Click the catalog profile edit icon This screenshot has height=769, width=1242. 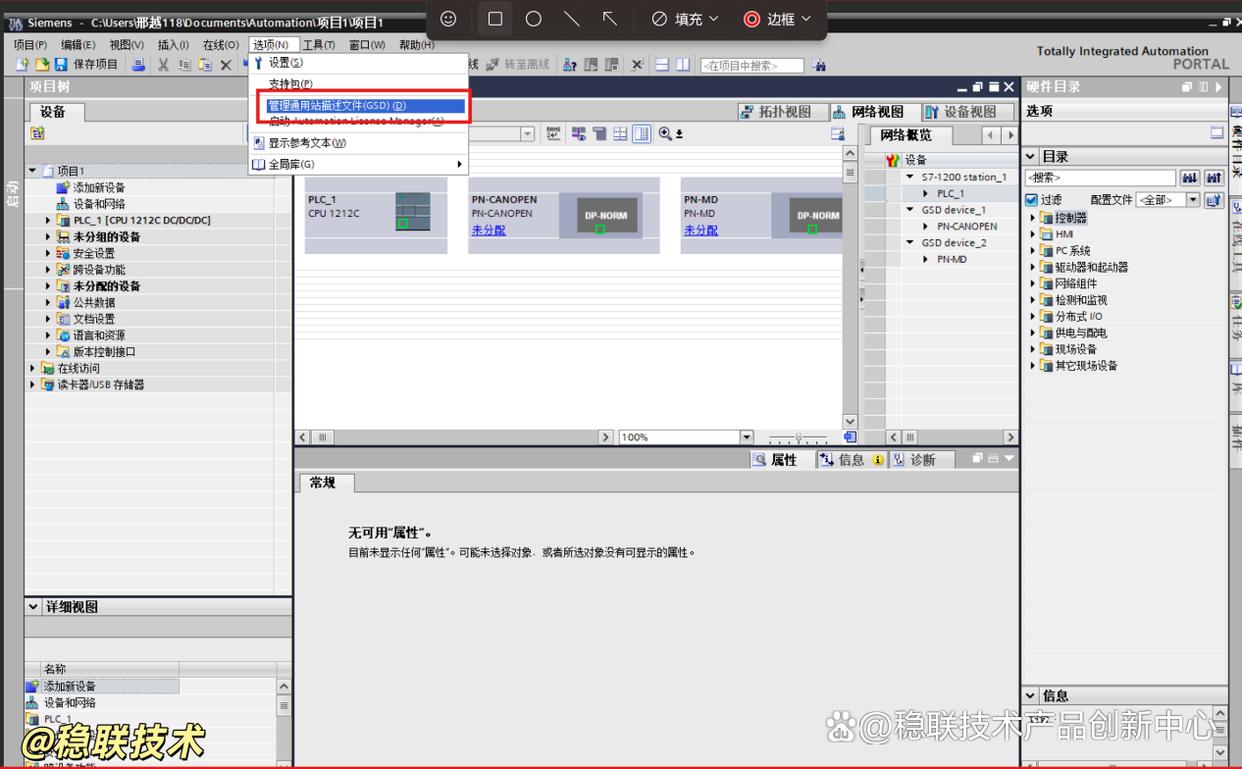(1214, 200)
